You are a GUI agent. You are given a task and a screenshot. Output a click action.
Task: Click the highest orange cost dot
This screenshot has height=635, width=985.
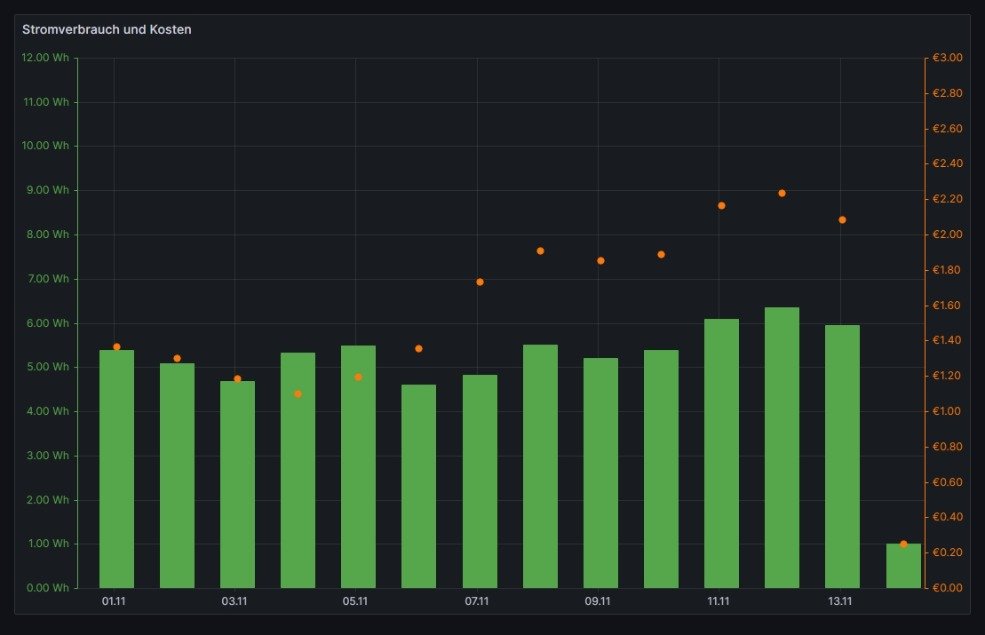pos(782,193)
